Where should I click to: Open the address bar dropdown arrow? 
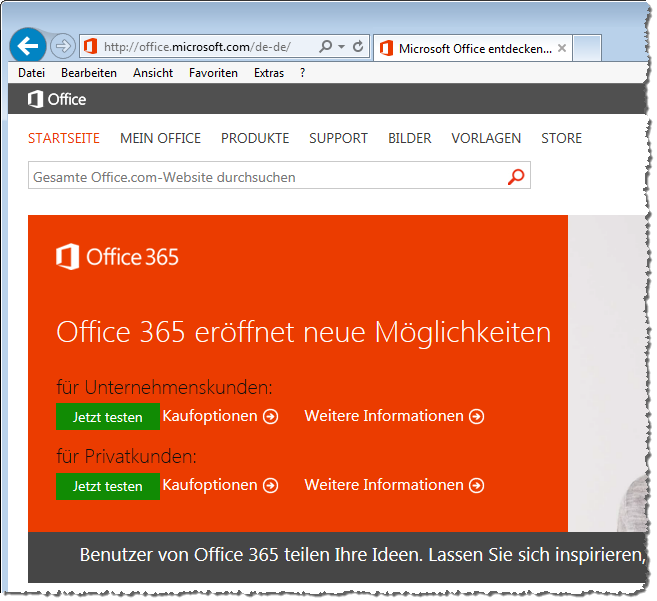(341, 47)
